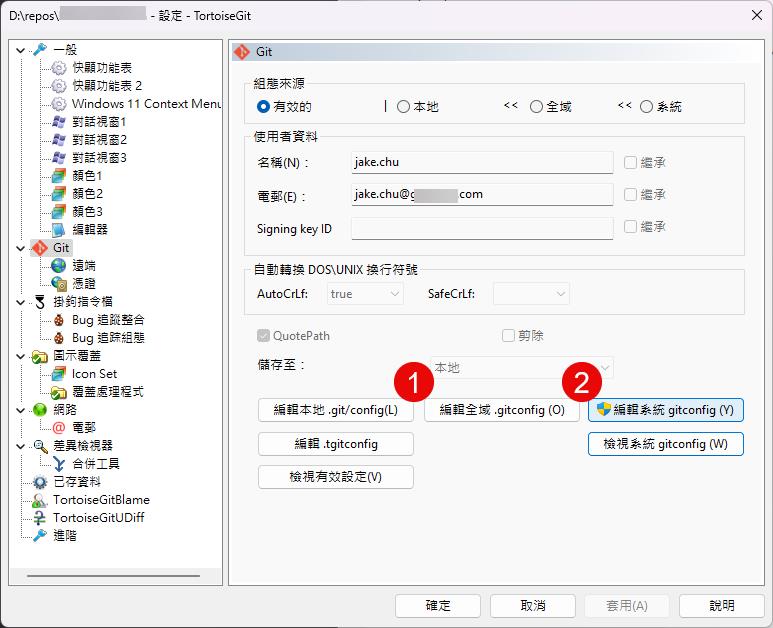Screen dimensions: 773x628
Task: Toggle 繼承 checkbox next to Signing key ID
Action: pyautogui.click(x=631, y=226)
